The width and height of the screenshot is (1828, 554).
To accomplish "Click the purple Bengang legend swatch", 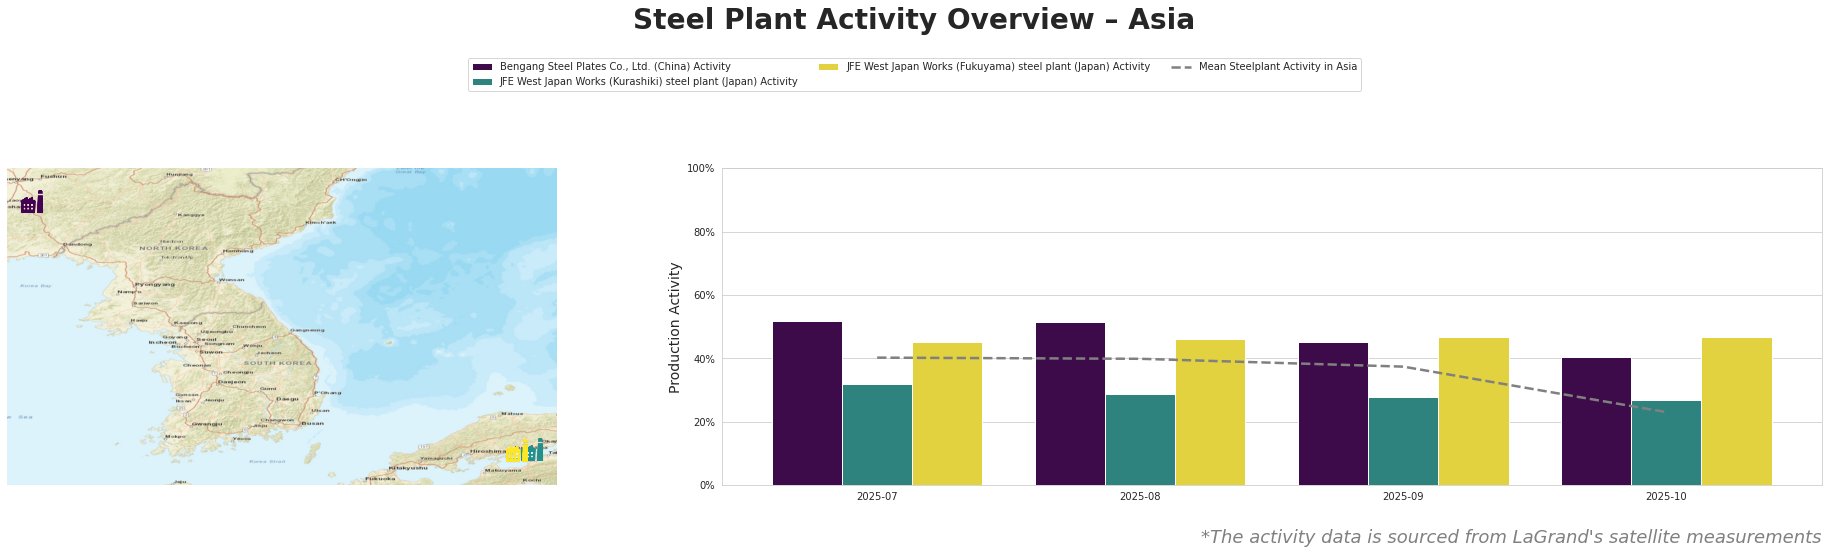I will point(482,67).
